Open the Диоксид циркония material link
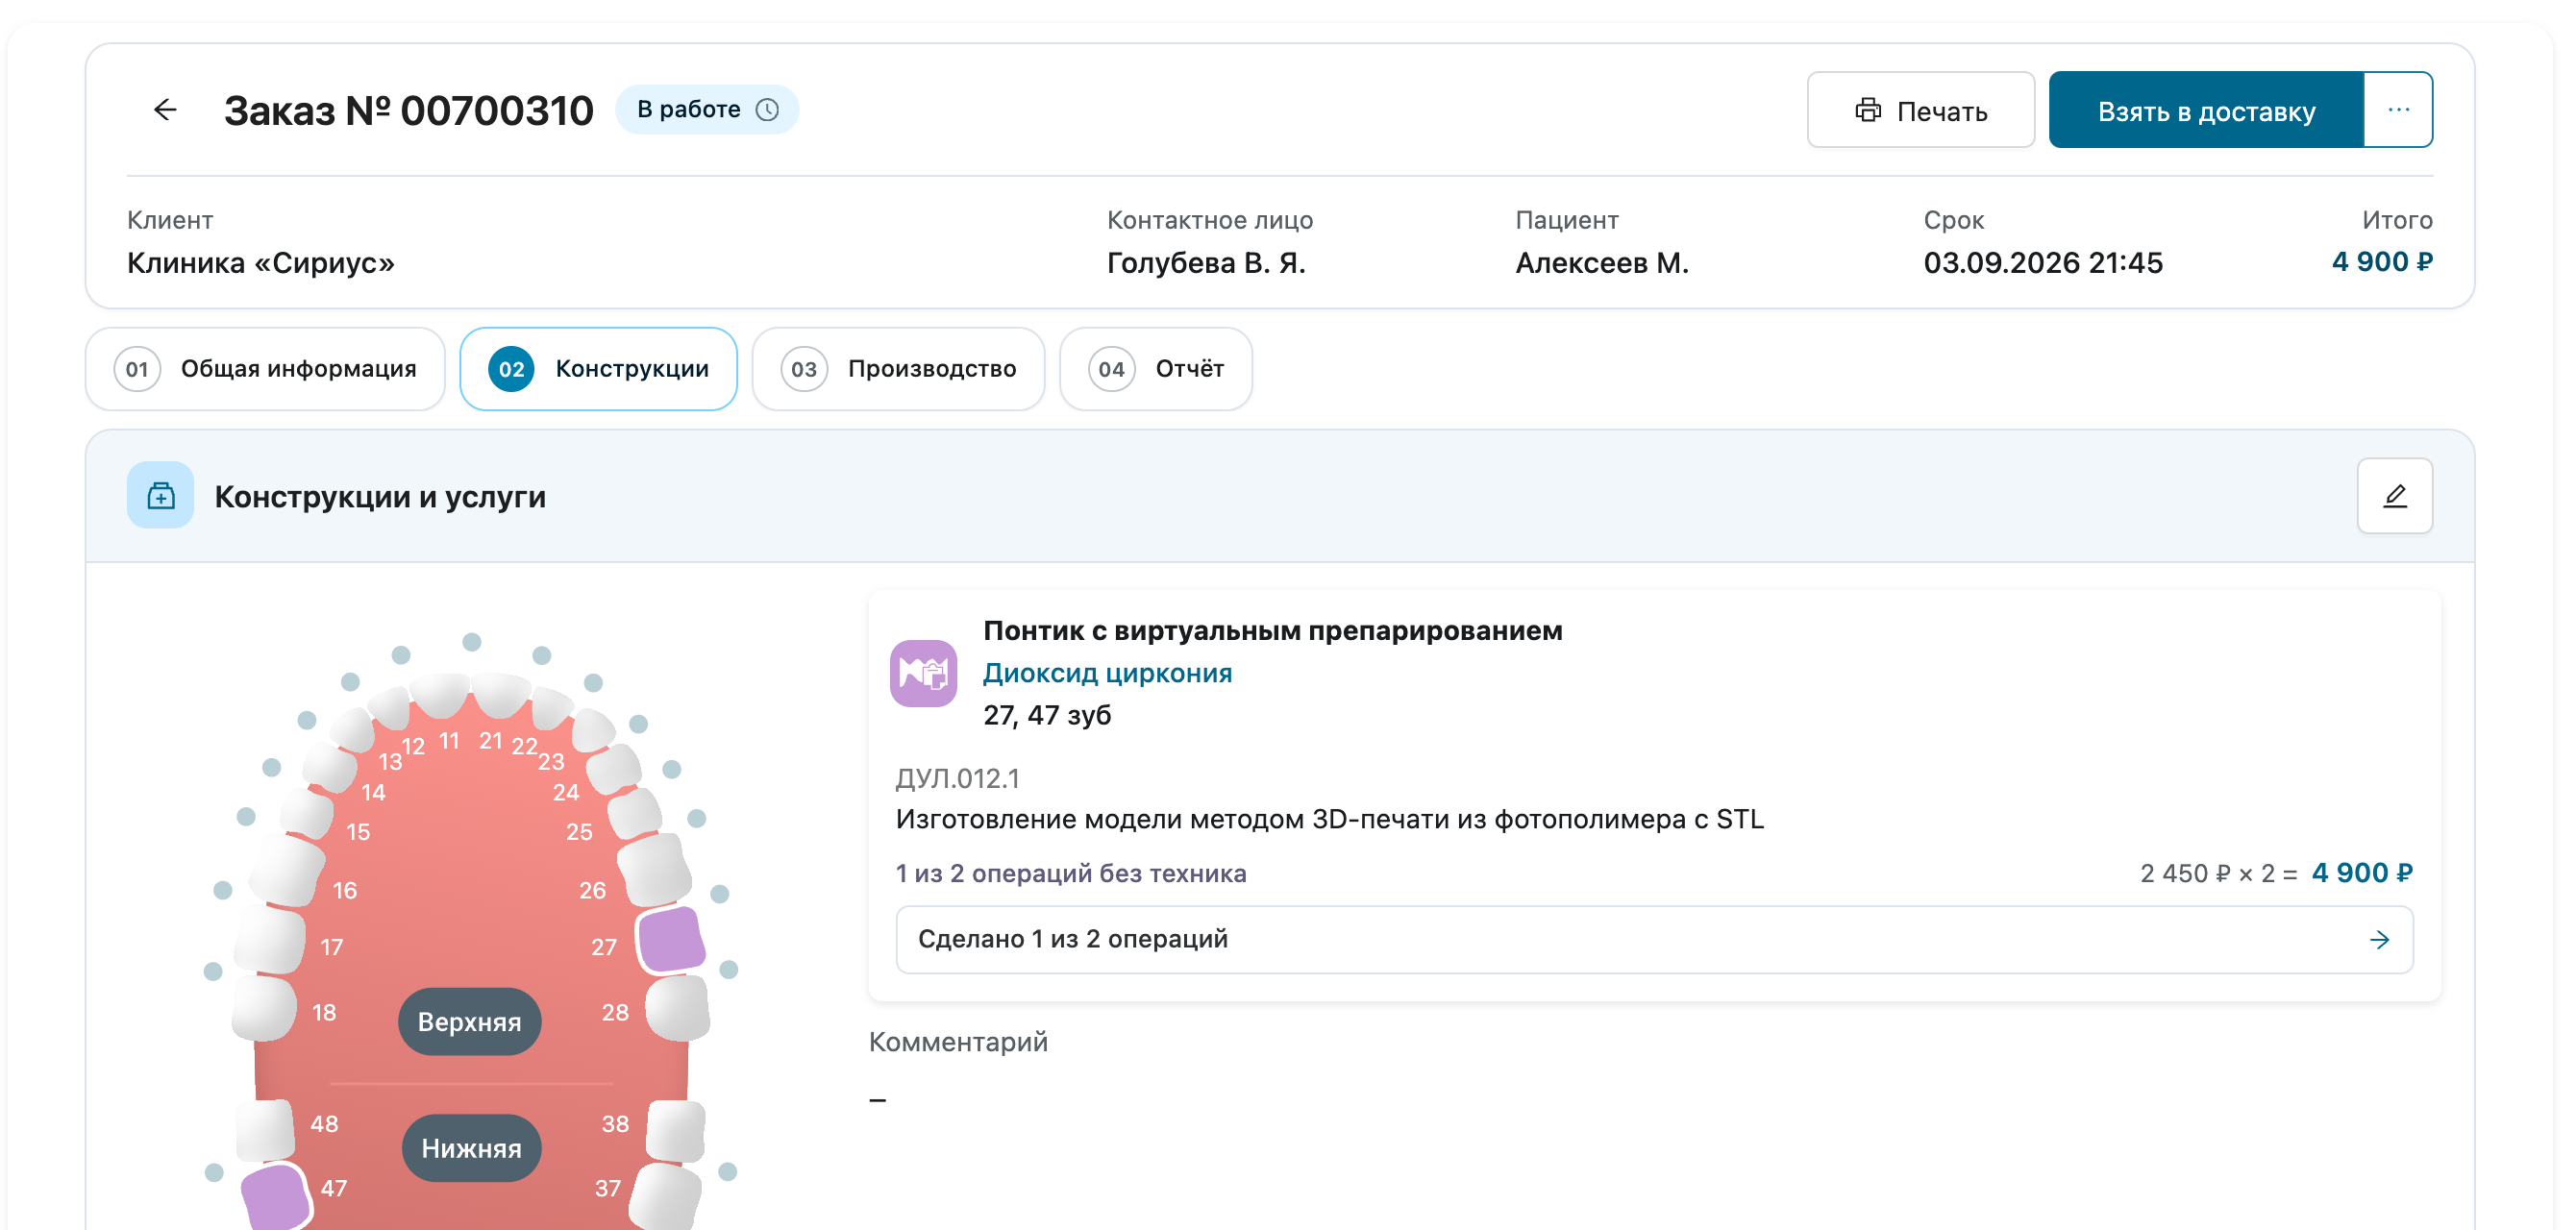The image size is (2576, 1230). coord(1107,673)
